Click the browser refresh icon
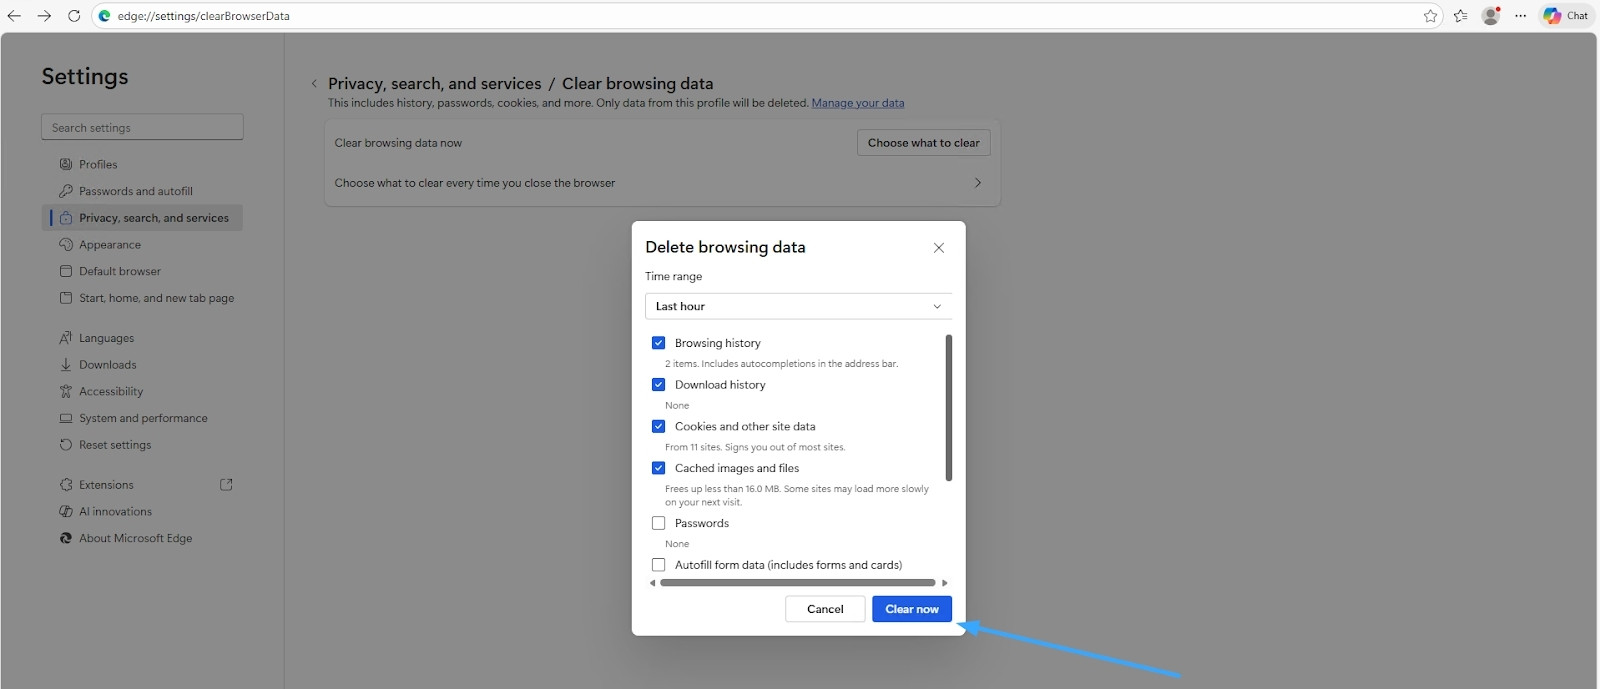Screen dimensions: 1600x689 pyautogui.click(x=74, y=16)
